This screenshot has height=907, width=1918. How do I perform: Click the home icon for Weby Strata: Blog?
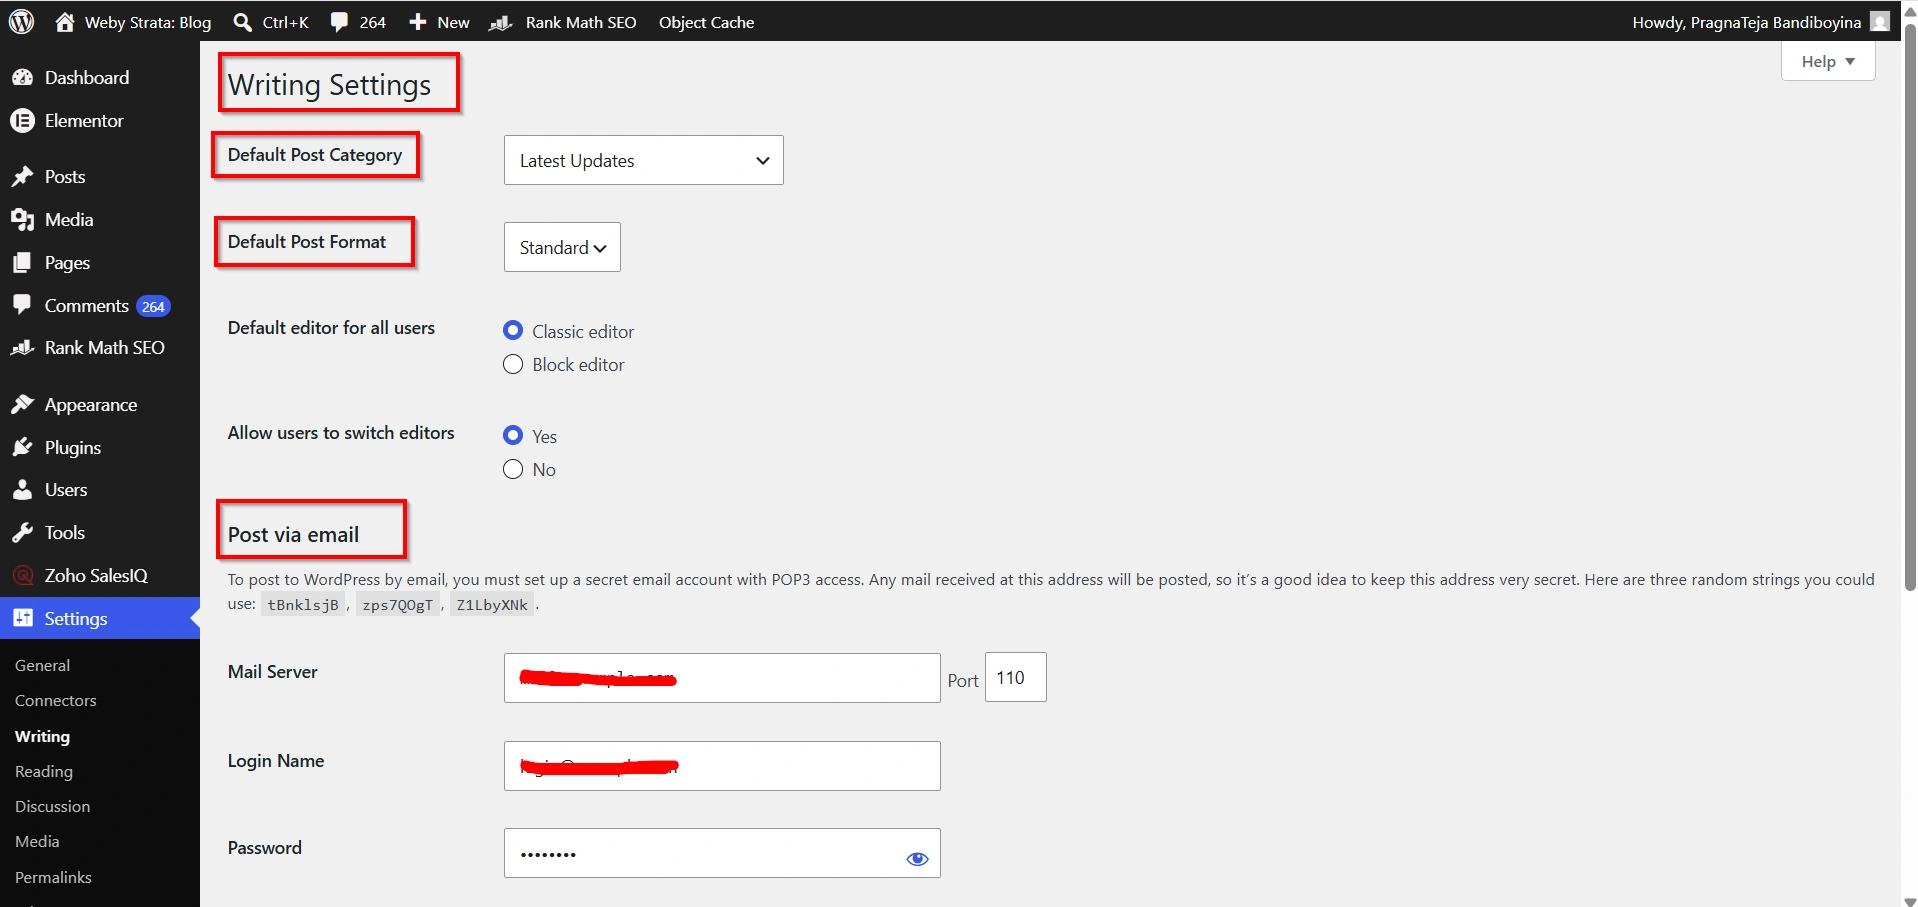(x=65, y=21)
